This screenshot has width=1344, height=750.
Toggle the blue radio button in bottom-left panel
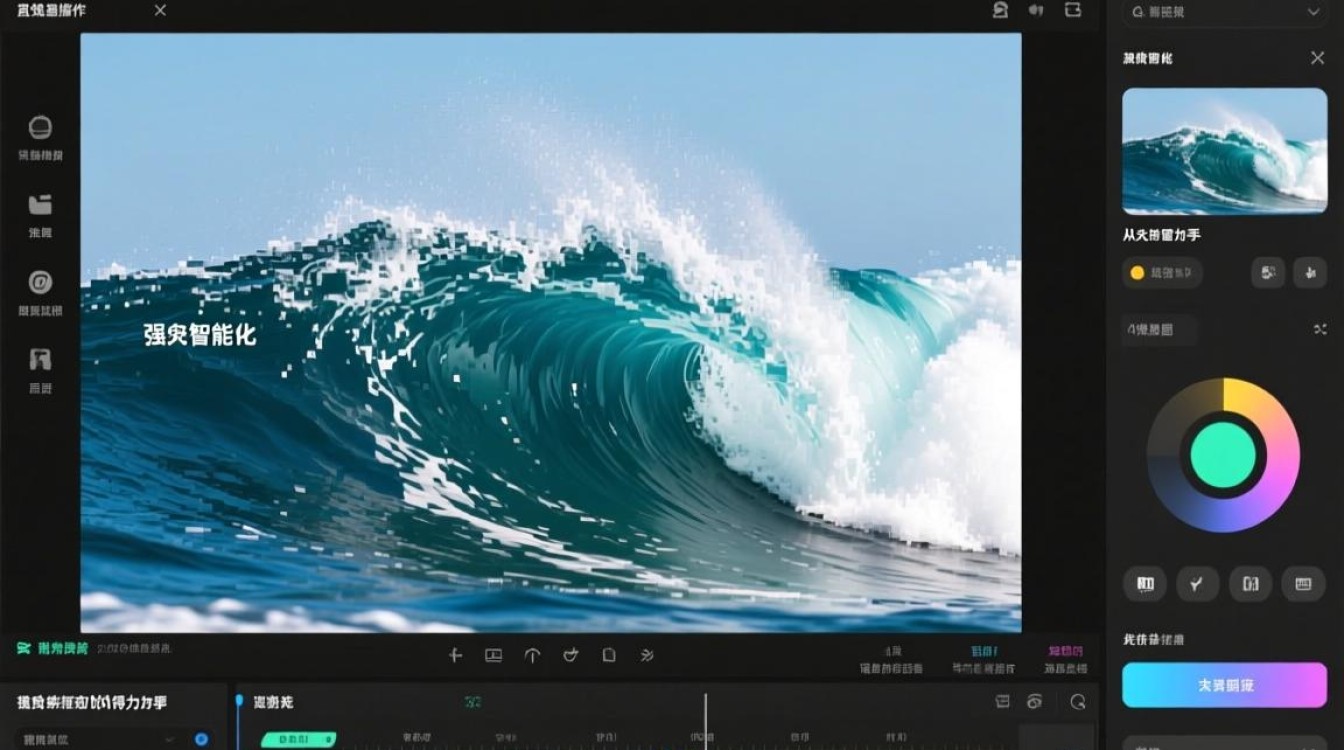coord(201,739)
